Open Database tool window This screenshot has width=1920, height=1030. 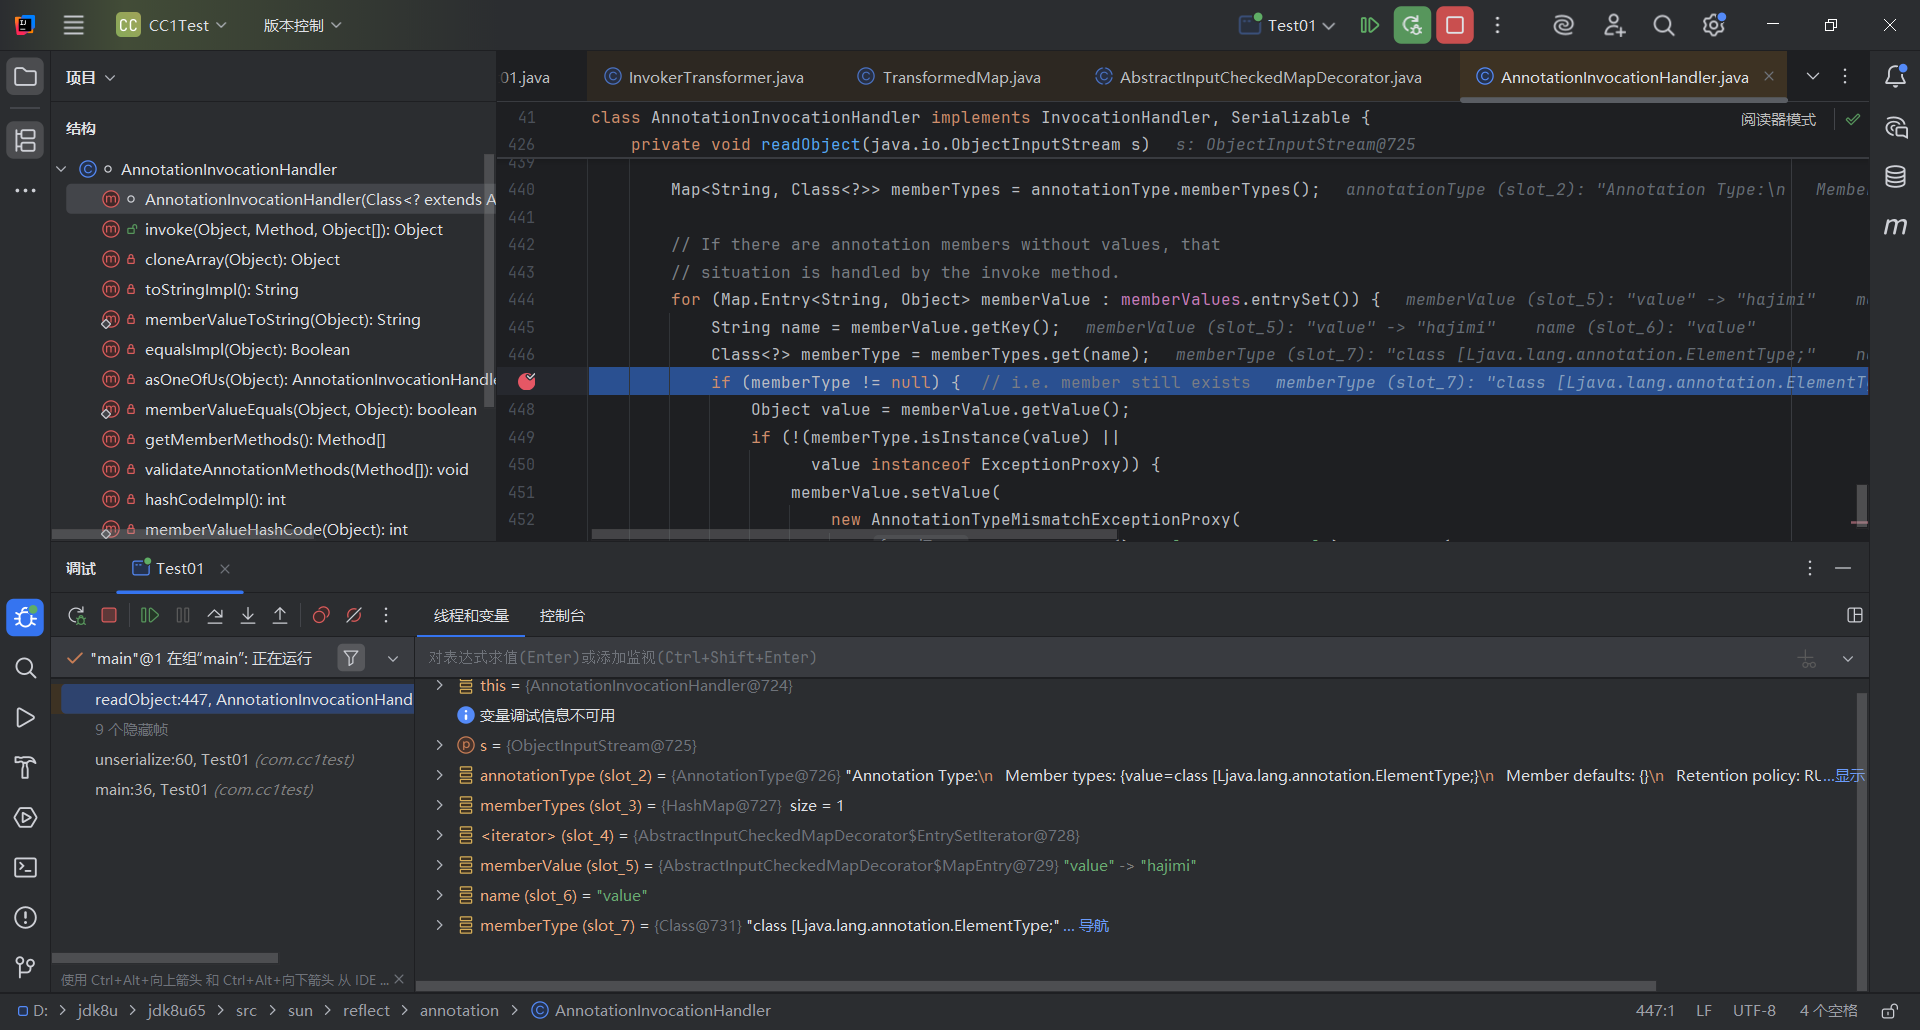click(1895, 177)
